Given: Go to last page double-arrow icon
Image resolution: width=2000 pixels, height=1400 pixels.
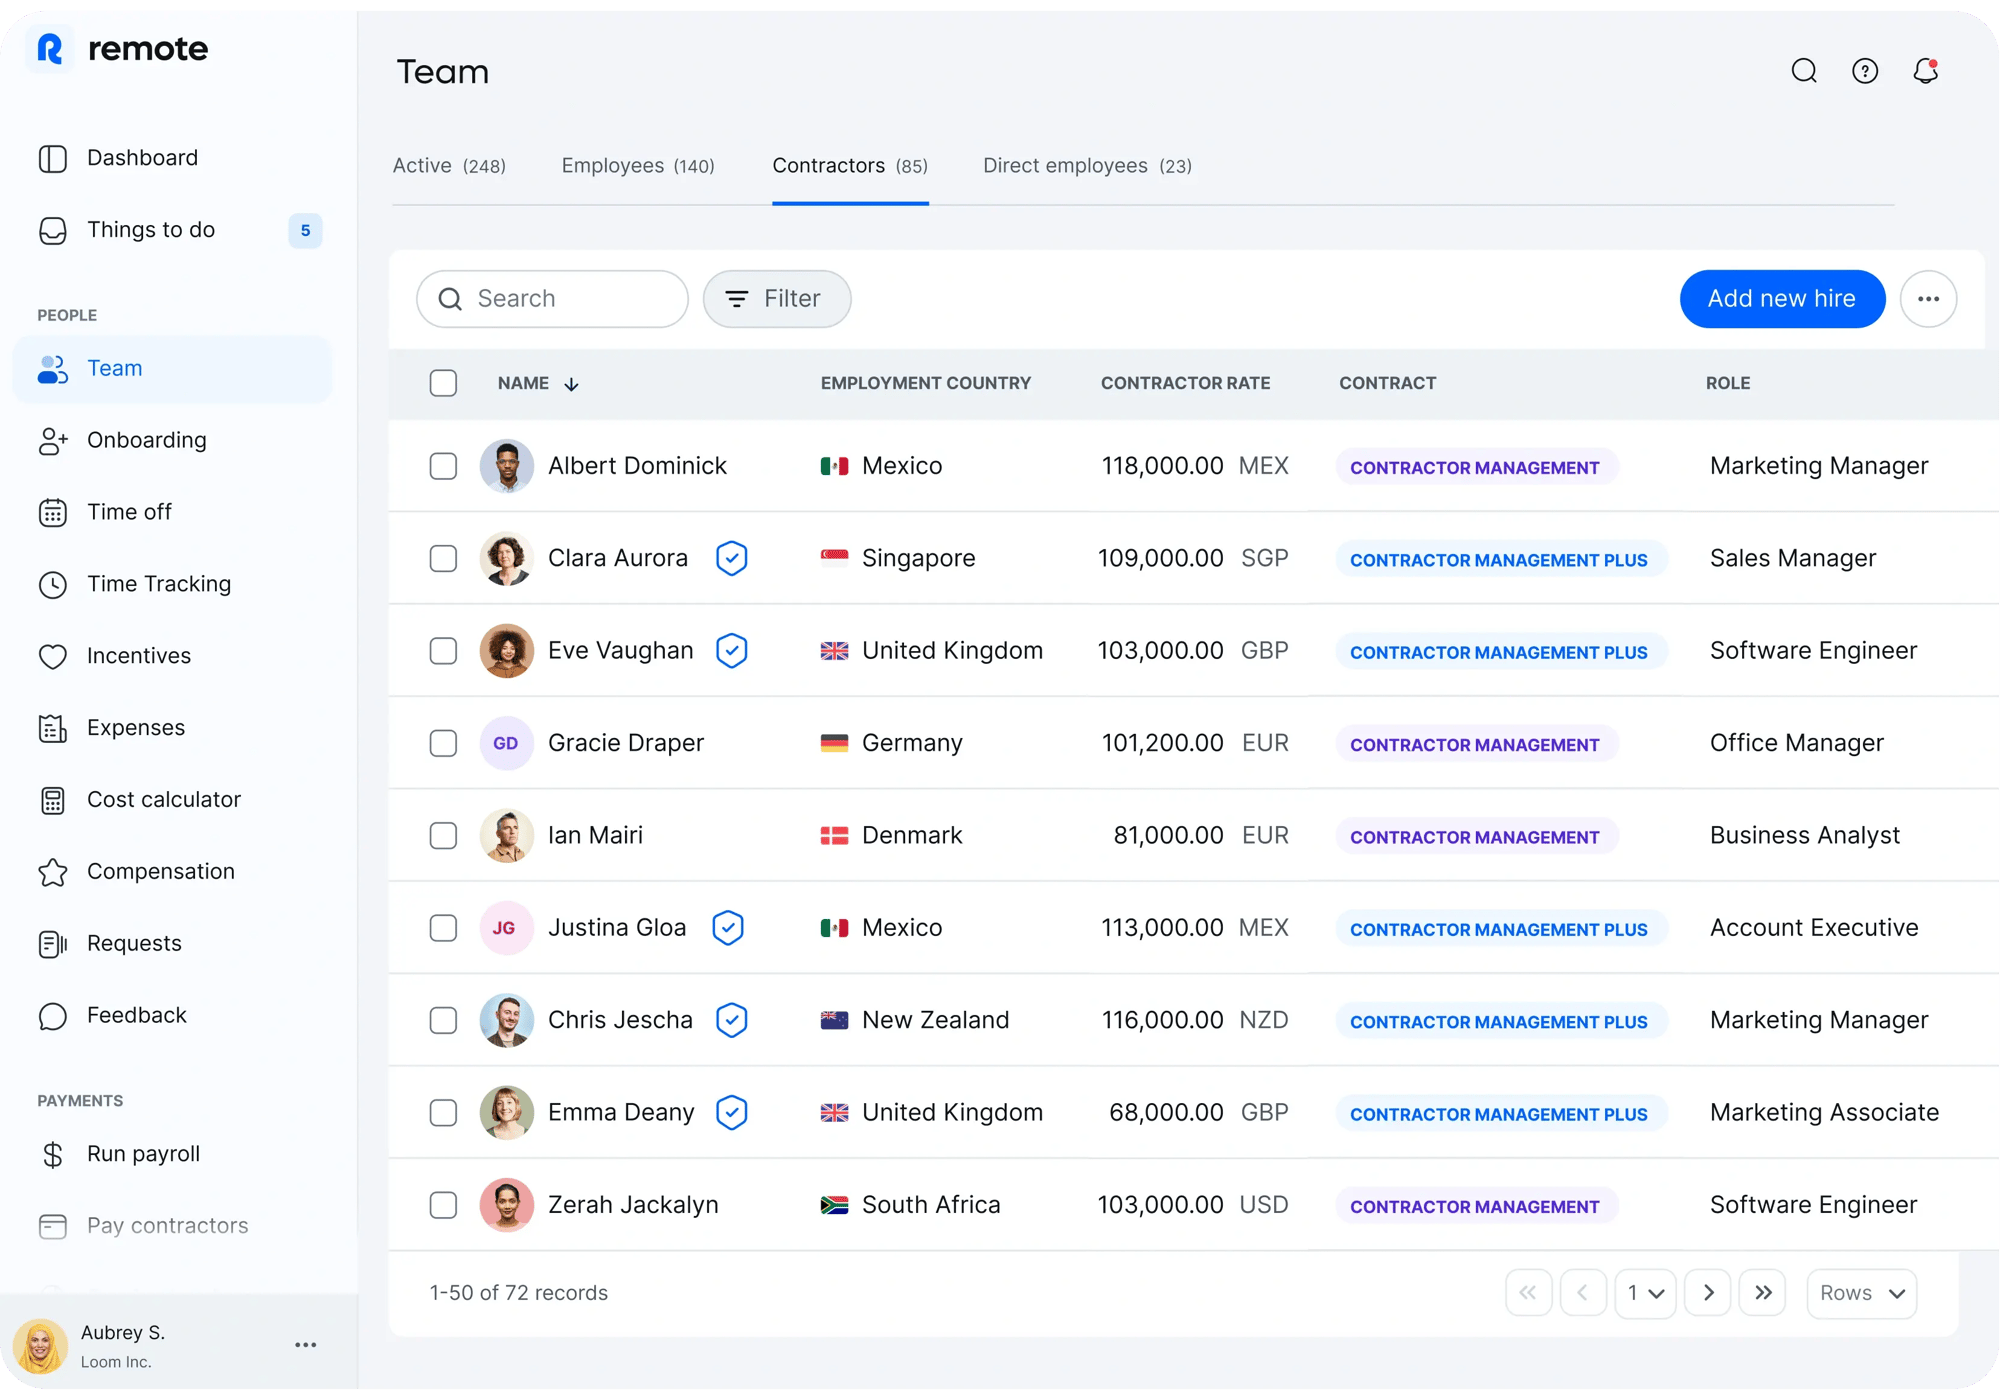Looking at the screenshot, I should coord(1763,1293).
